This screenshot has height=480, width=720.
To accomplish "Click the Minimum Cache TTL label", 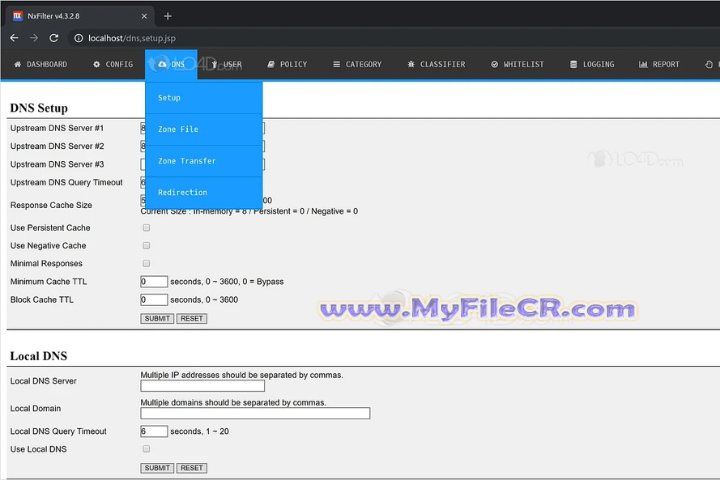I will click(48, 282).
